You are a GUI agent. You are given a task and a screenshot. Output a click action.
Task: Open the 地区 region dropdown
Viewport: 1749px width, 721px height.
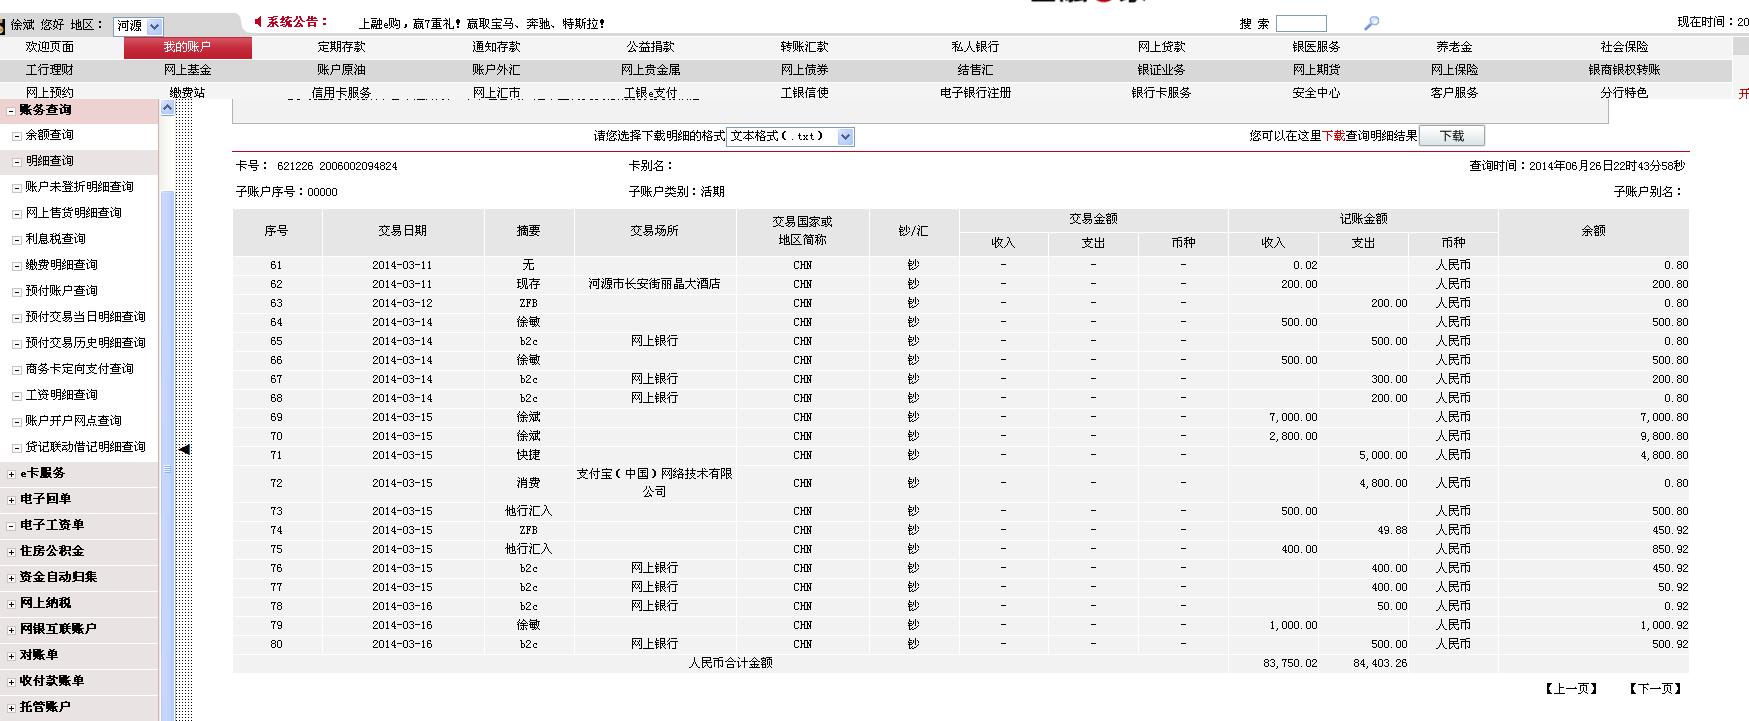pos(154,27)
